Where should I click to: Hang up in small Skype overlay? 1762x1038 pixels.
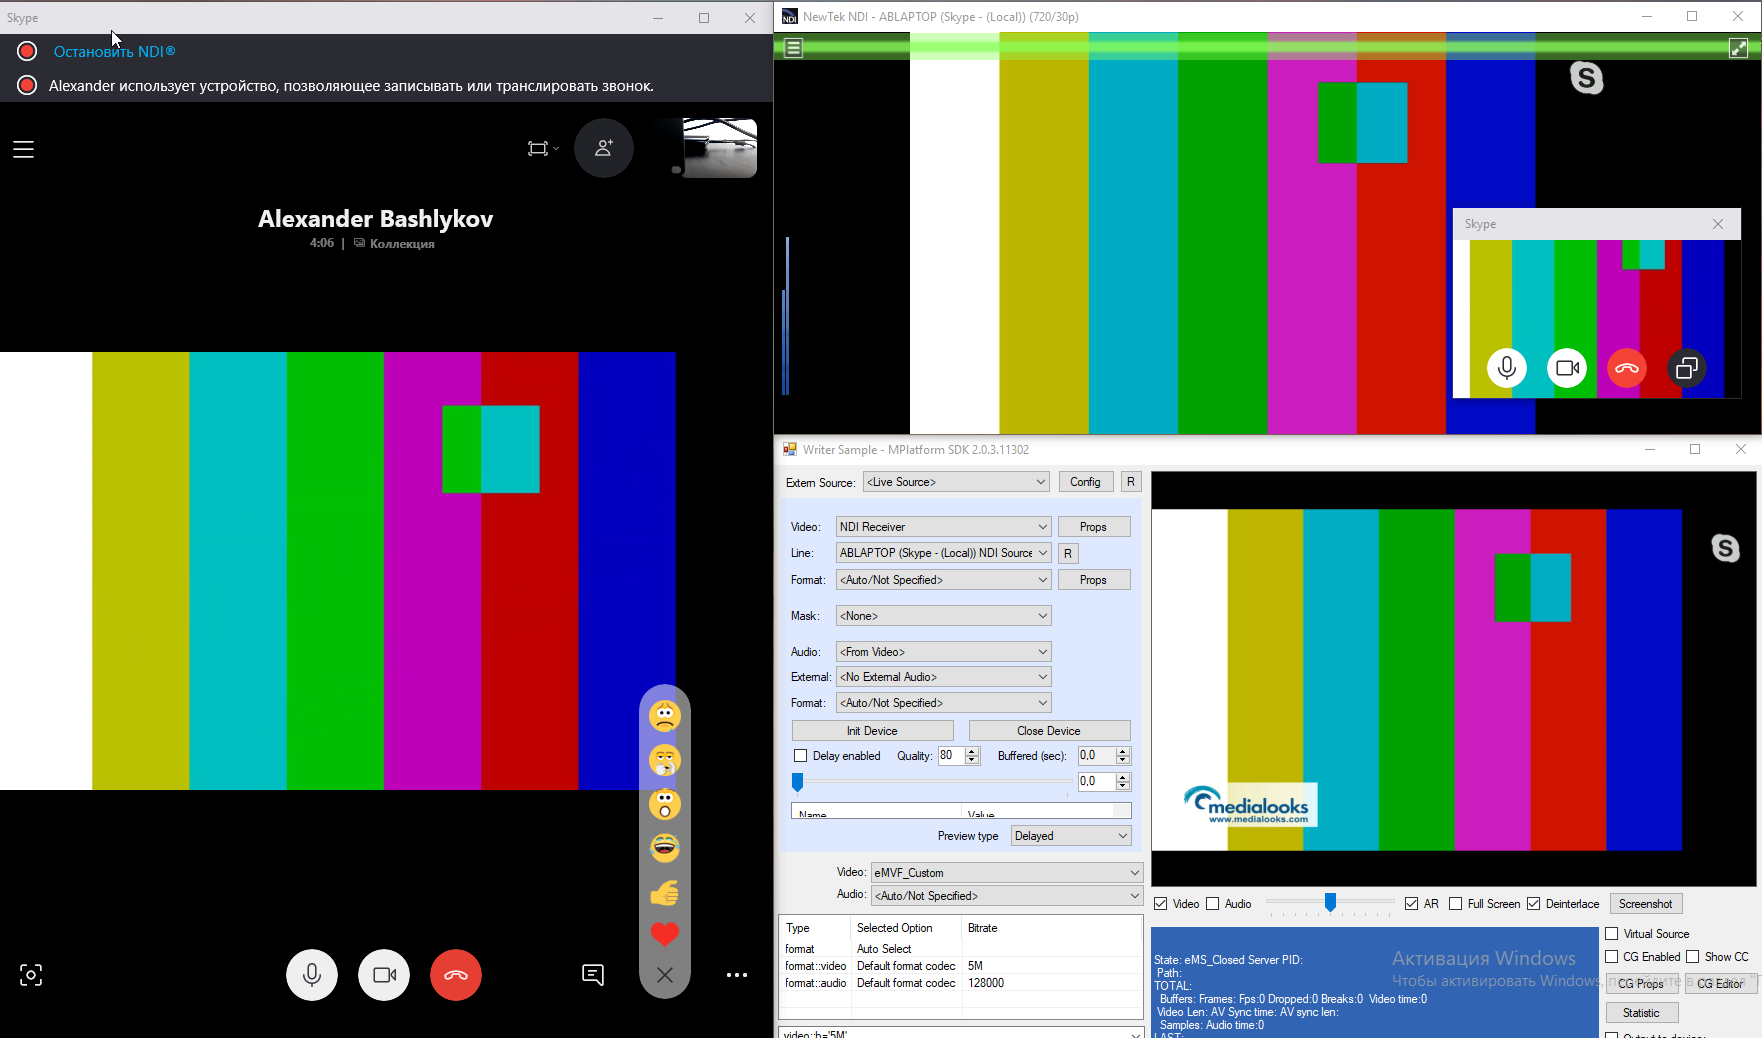[1627, 368]
